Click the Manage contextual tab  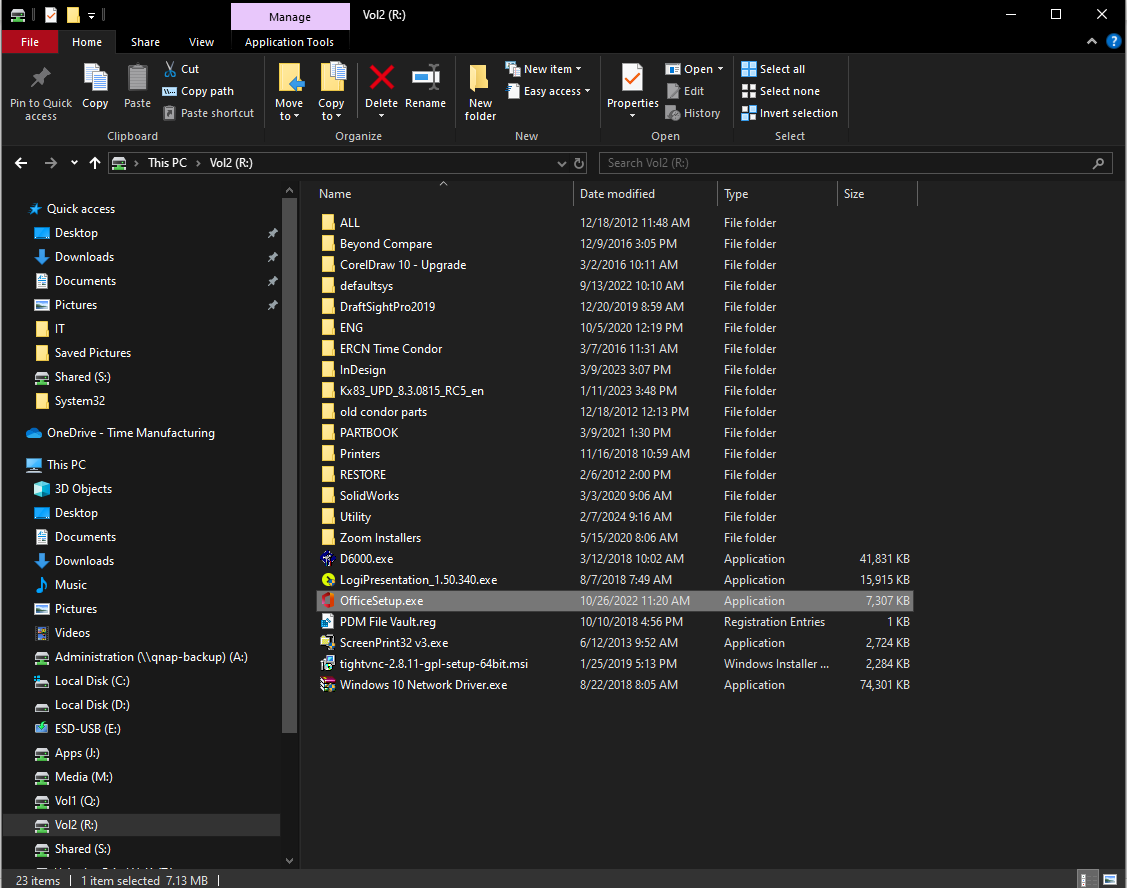click(290, 17)
